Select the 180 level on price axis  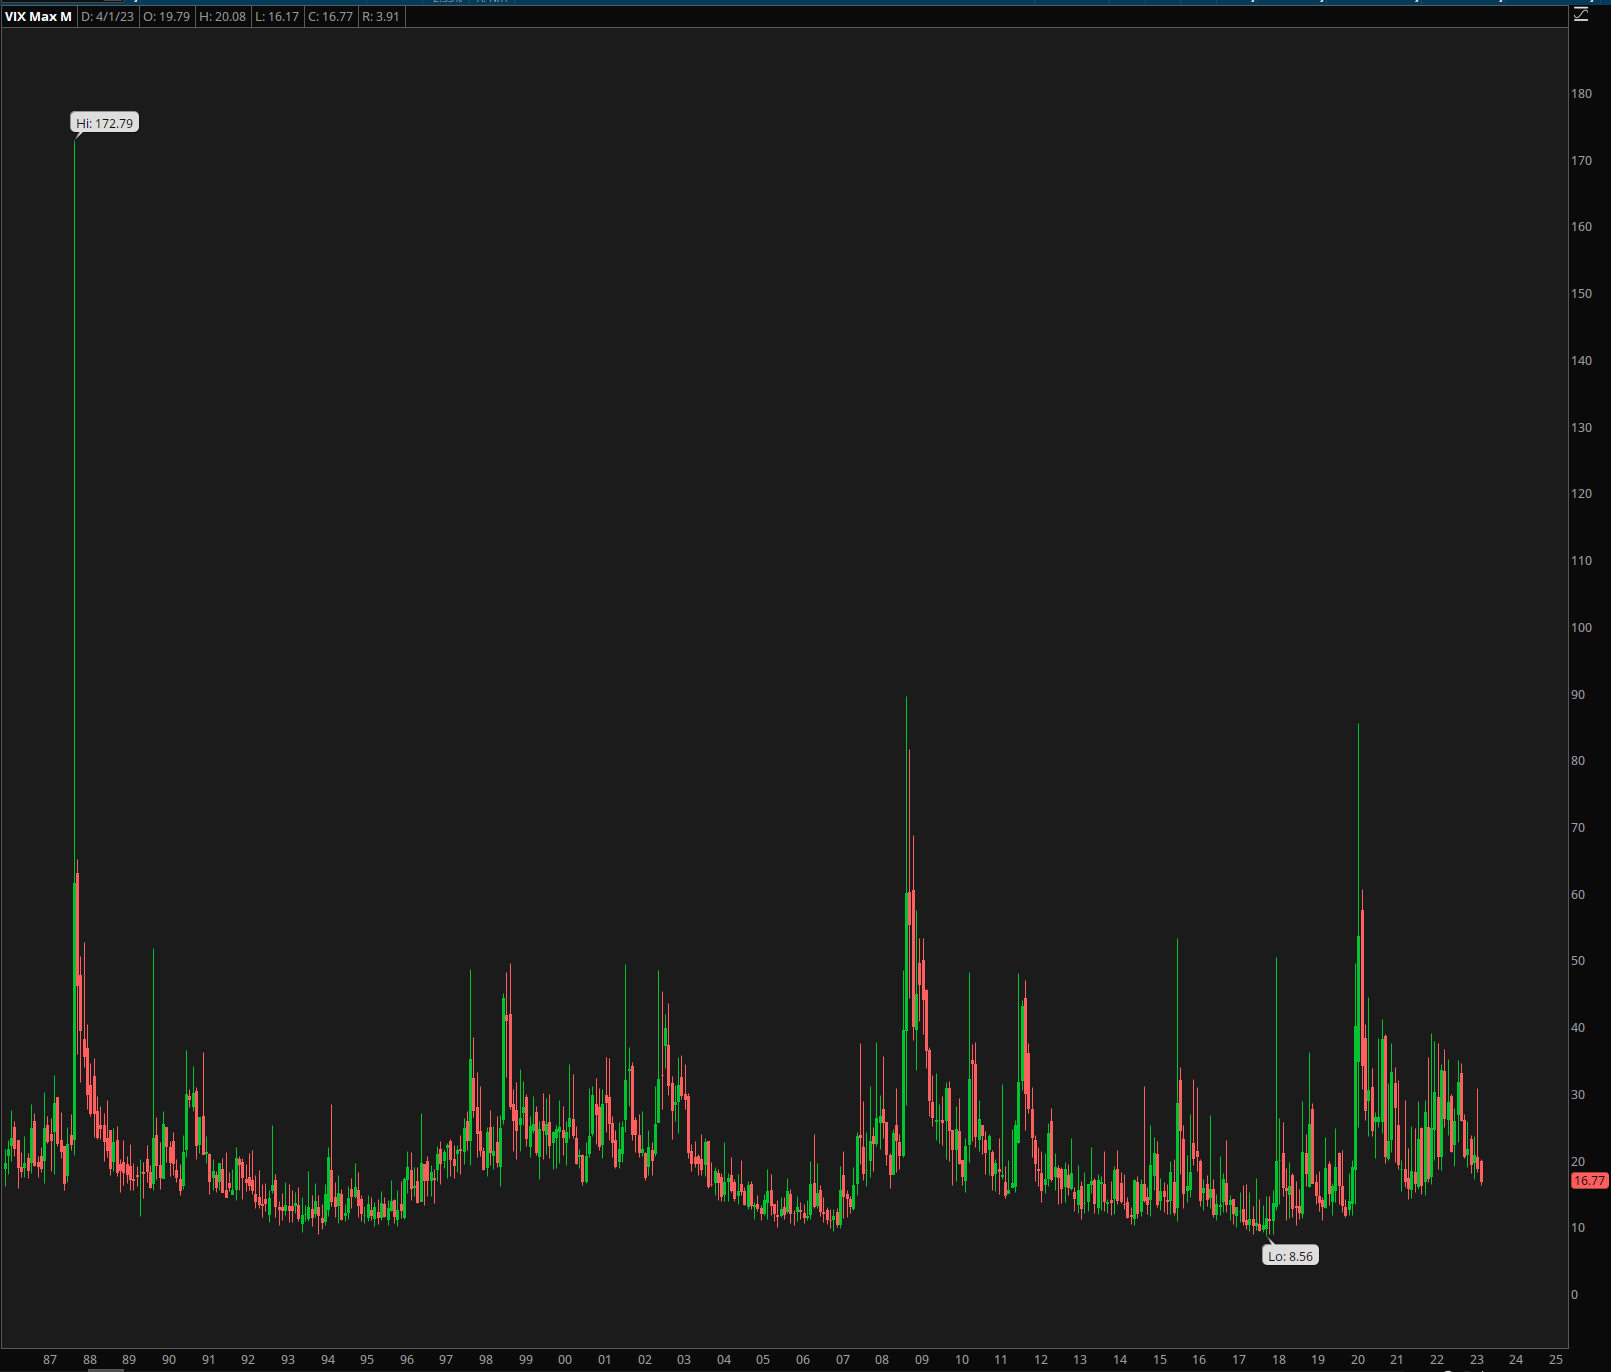pos(1582,94)
